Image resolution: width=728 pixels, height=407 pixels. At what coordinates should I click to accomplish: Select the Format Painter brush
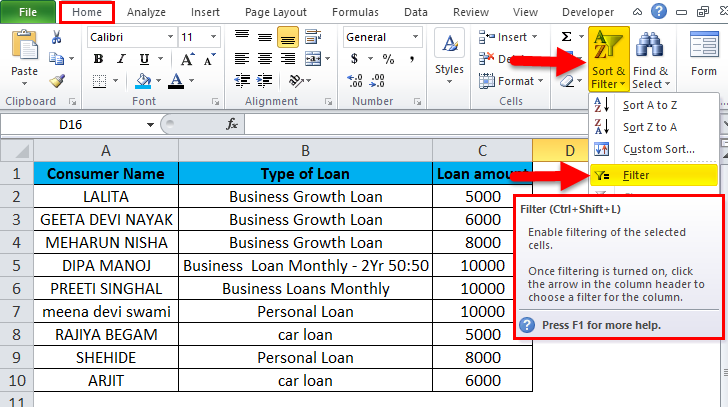(57, 81)
